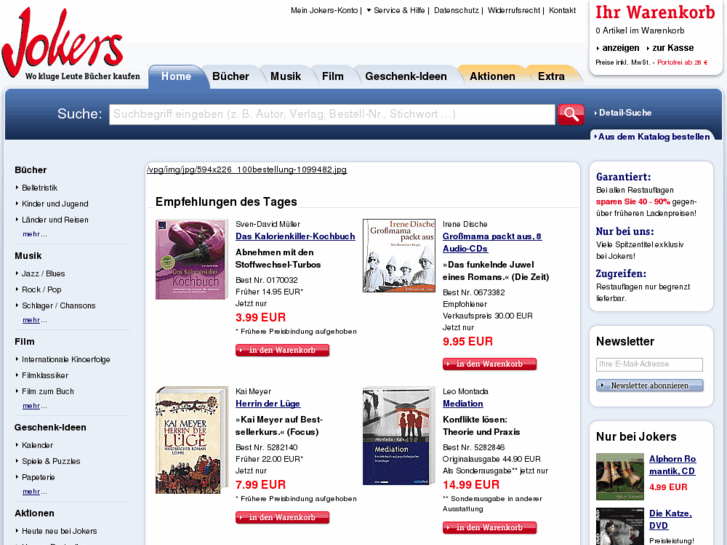Click mehr under Geschenk-Ideen section
Screen dimensions: 727x545
[34, 491]
